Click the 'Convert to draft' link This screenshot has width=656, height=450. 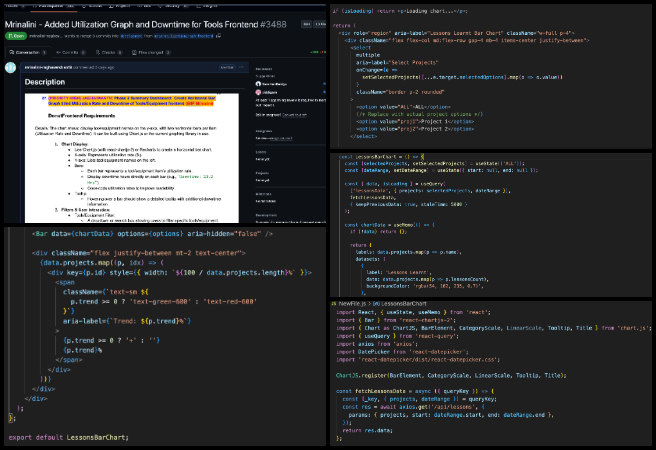[x=294, y=115]
